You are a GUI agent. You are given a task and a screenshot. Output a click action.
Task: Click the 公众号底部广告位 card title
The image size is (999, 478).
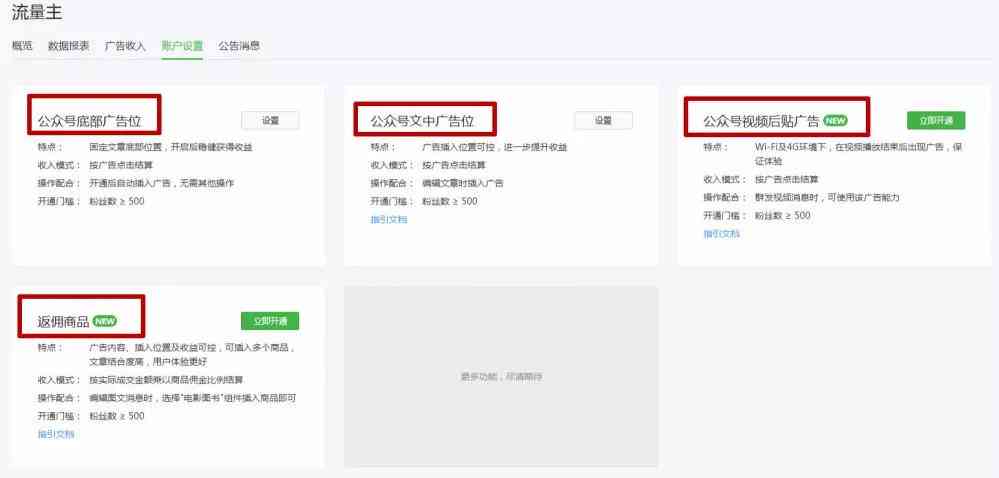tap(90, 121)
